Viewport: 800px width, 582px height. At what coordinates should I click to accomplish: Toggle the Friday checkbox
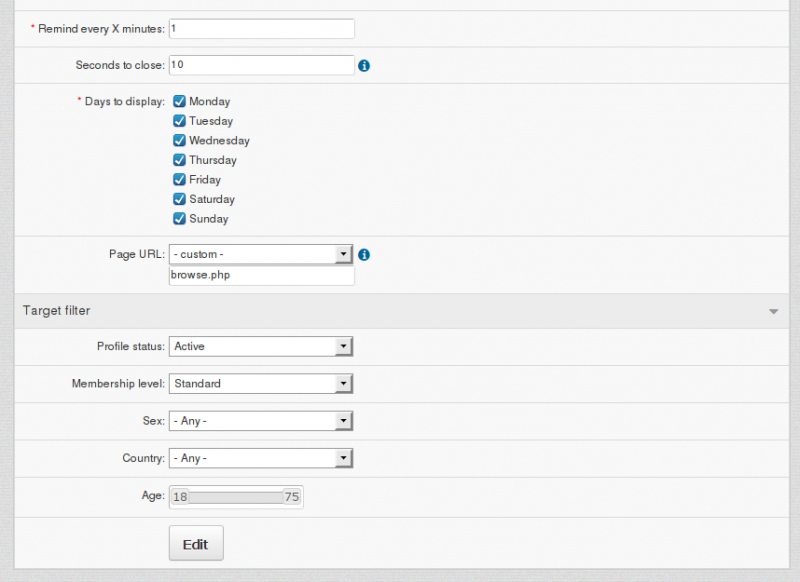coord(180,180)
